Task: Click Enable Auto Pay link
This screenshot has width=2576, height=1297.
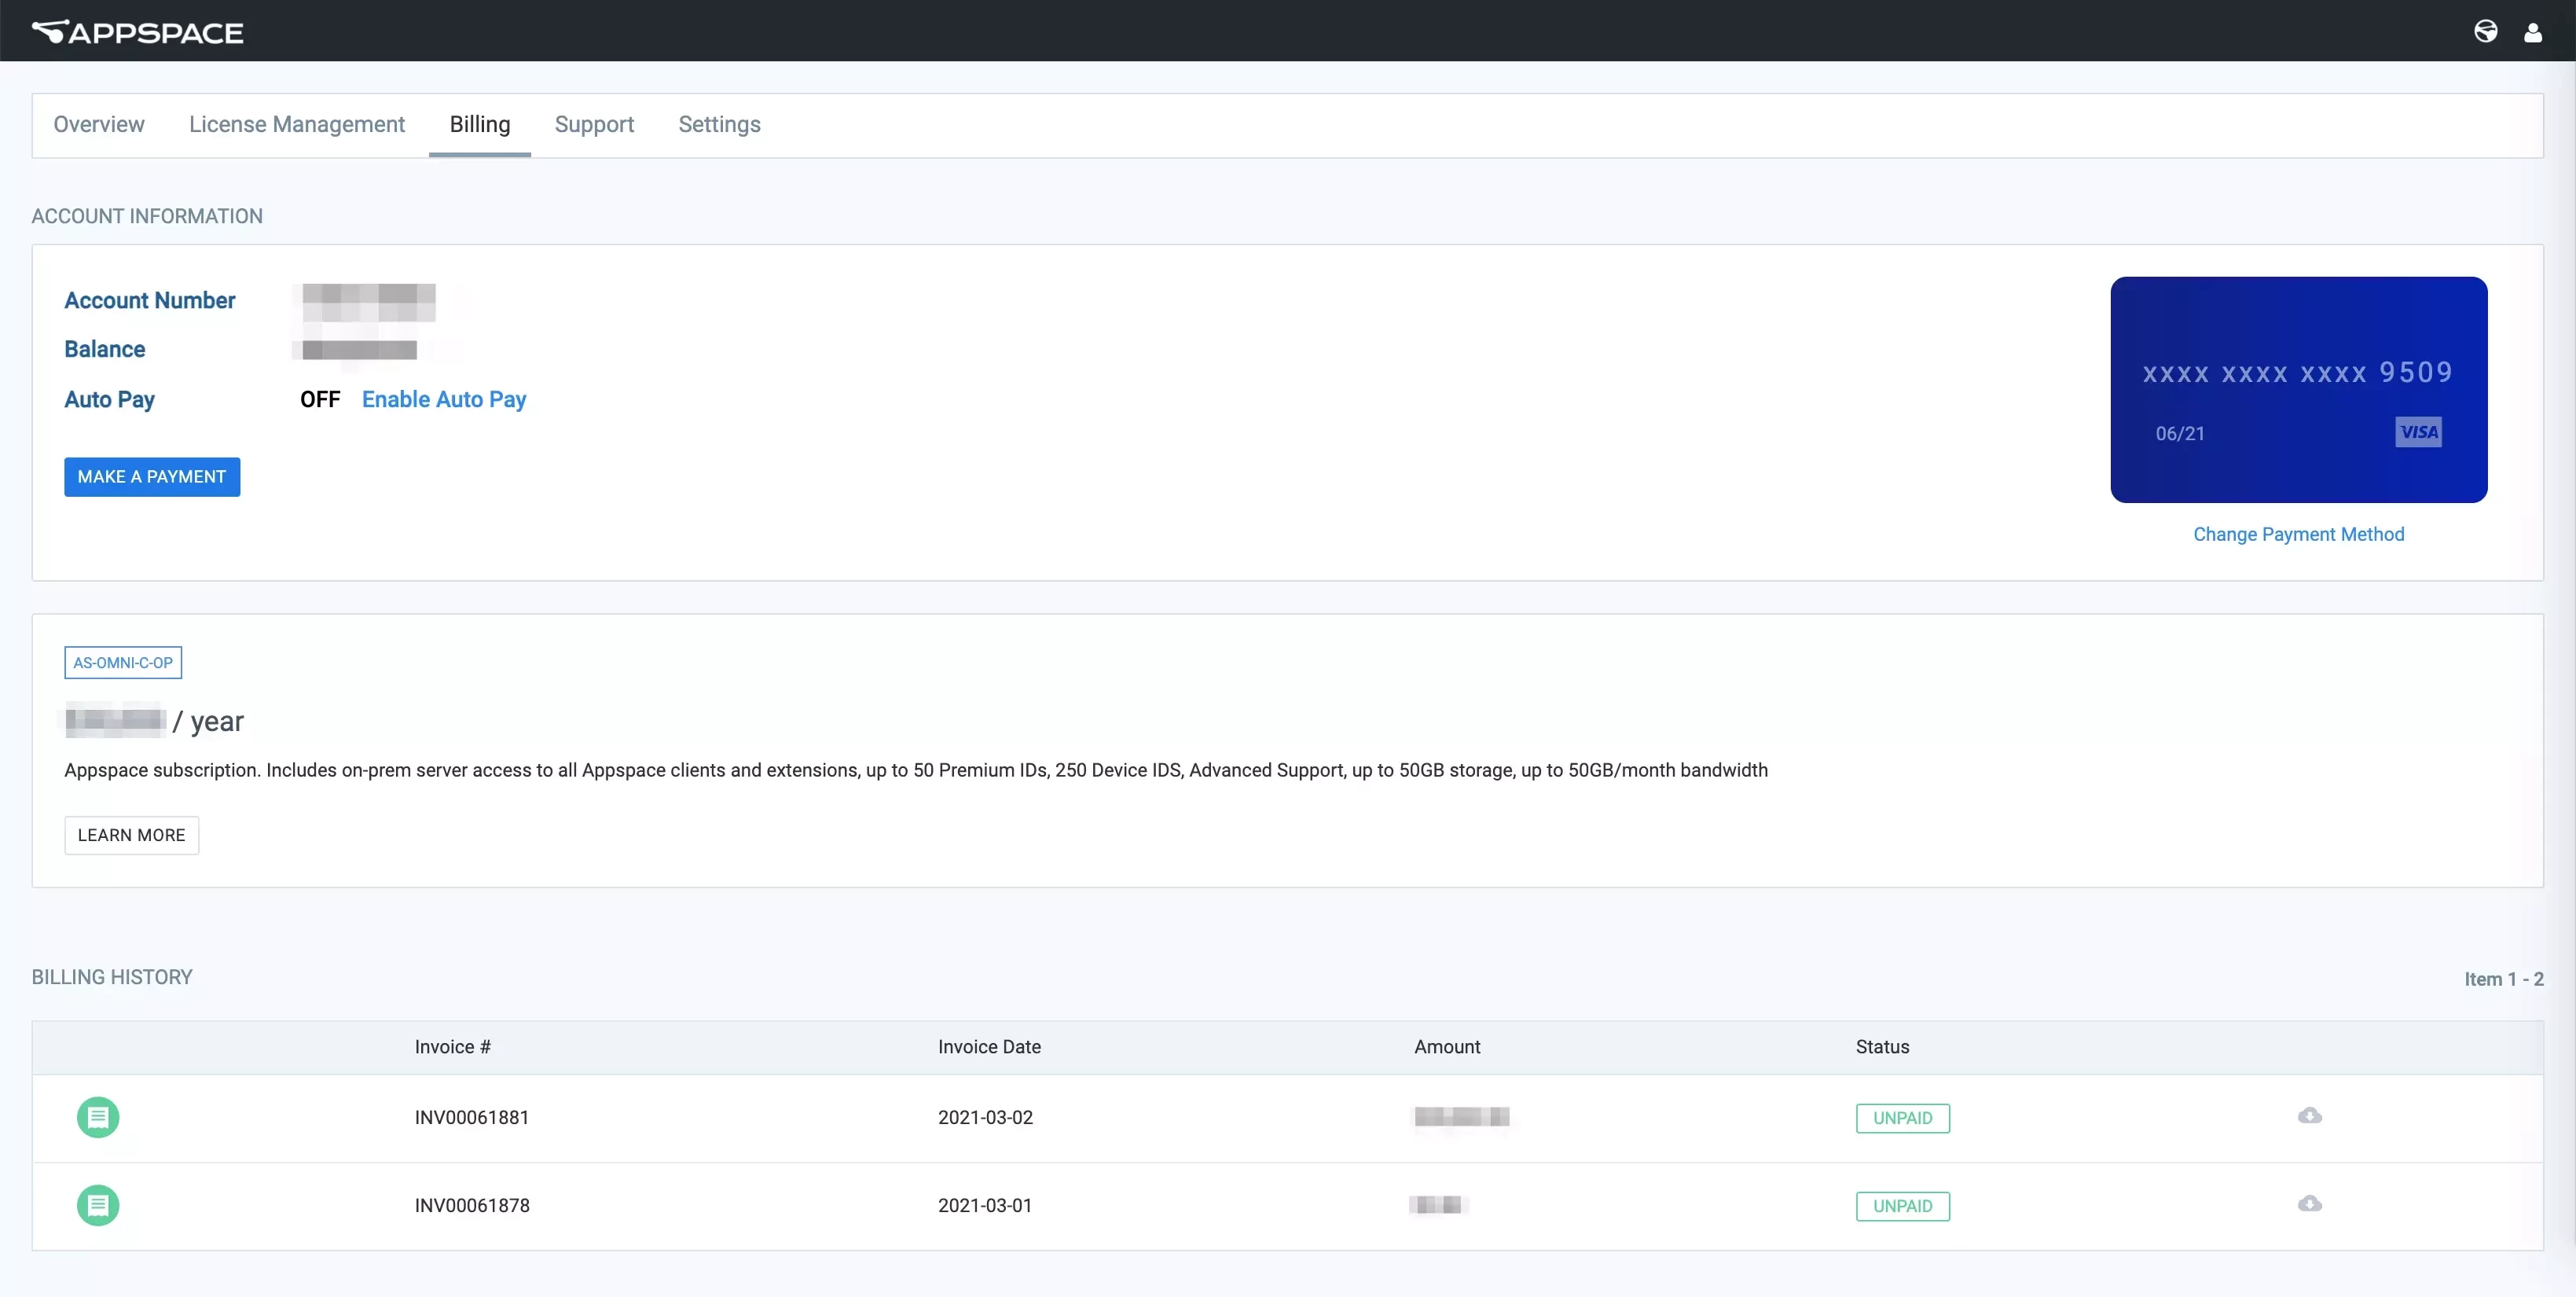Action: (x=444, y=399)
